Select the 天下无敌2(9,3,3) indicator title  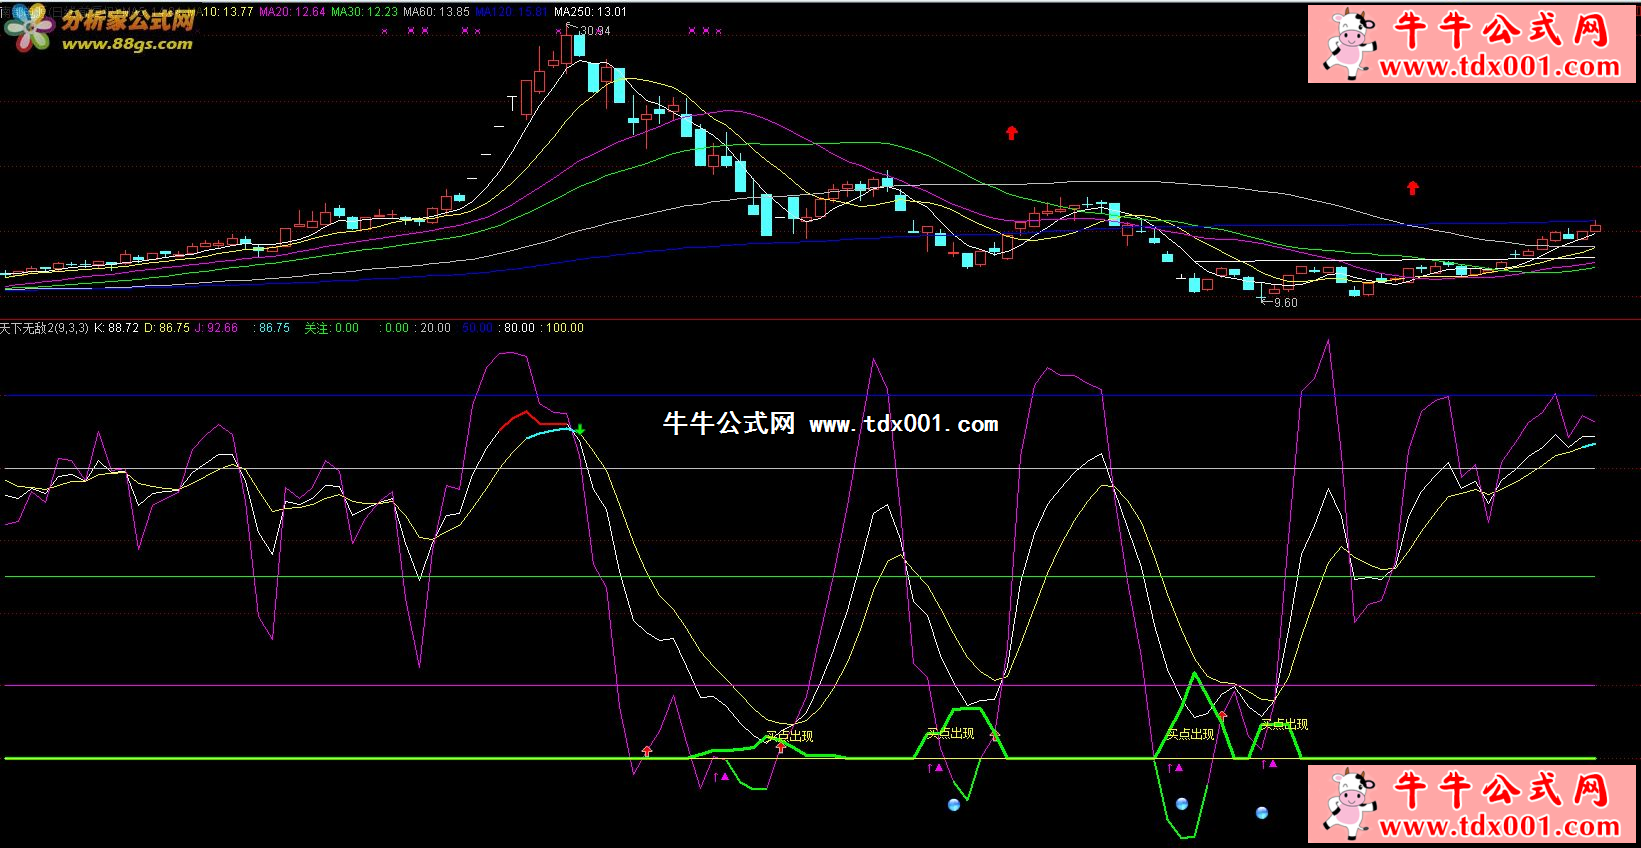point(44,328)
